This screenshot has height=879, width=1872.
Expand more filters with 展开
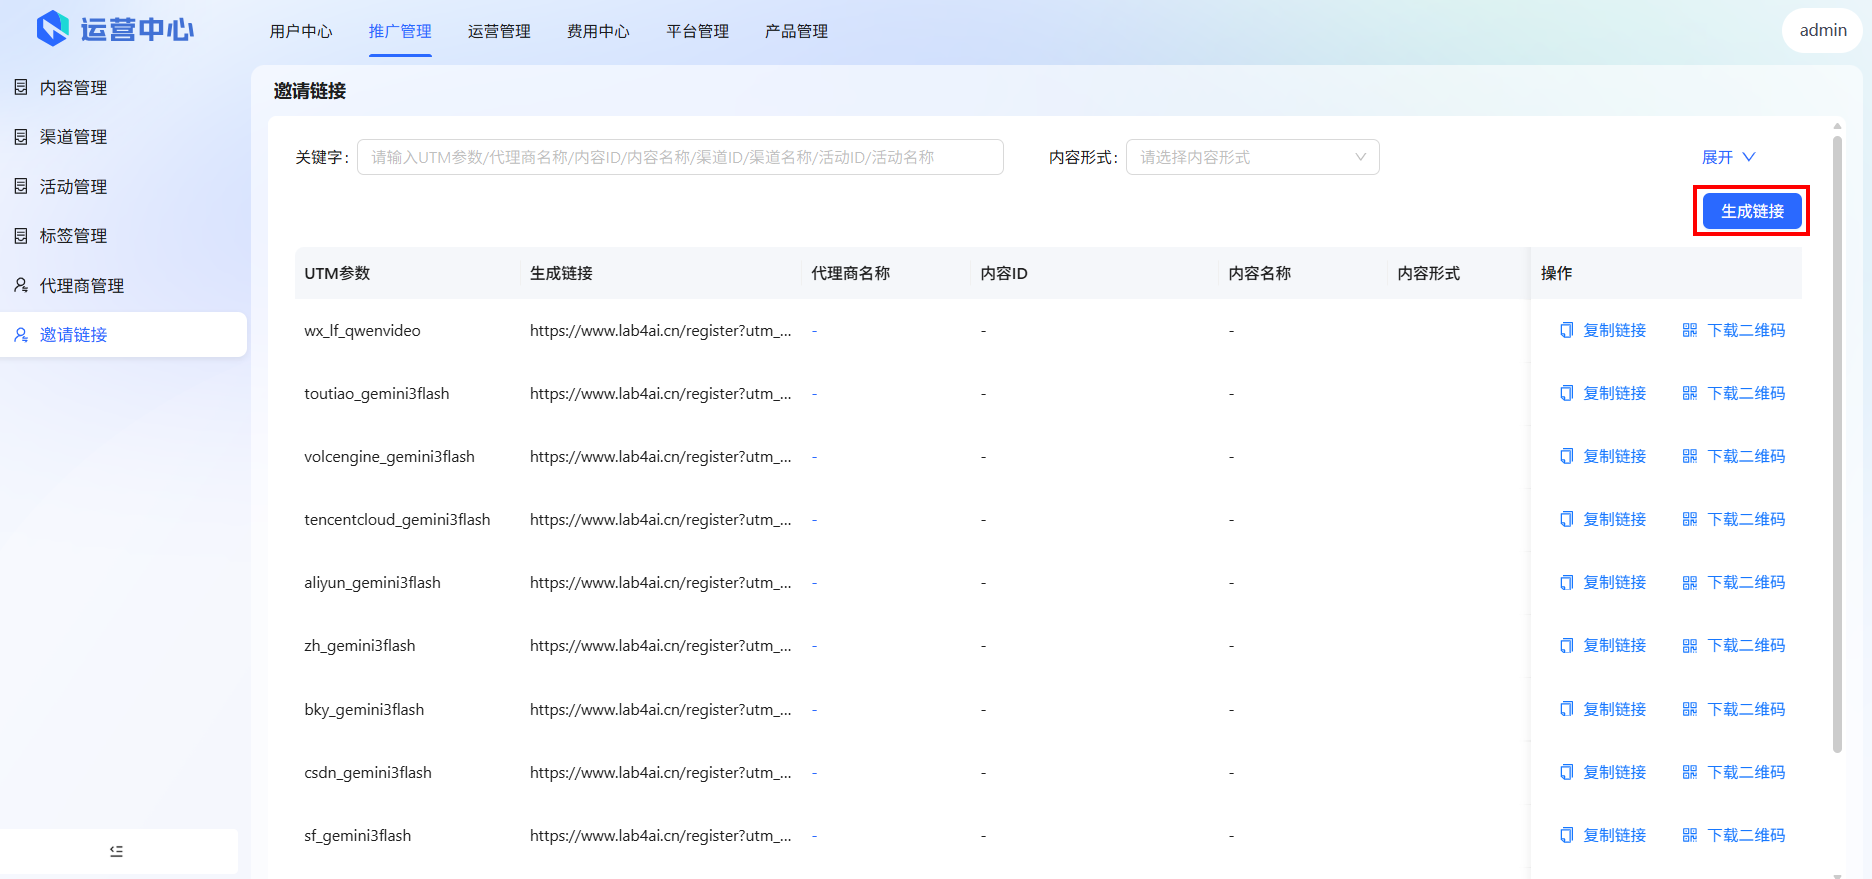tap(1728, 157)
